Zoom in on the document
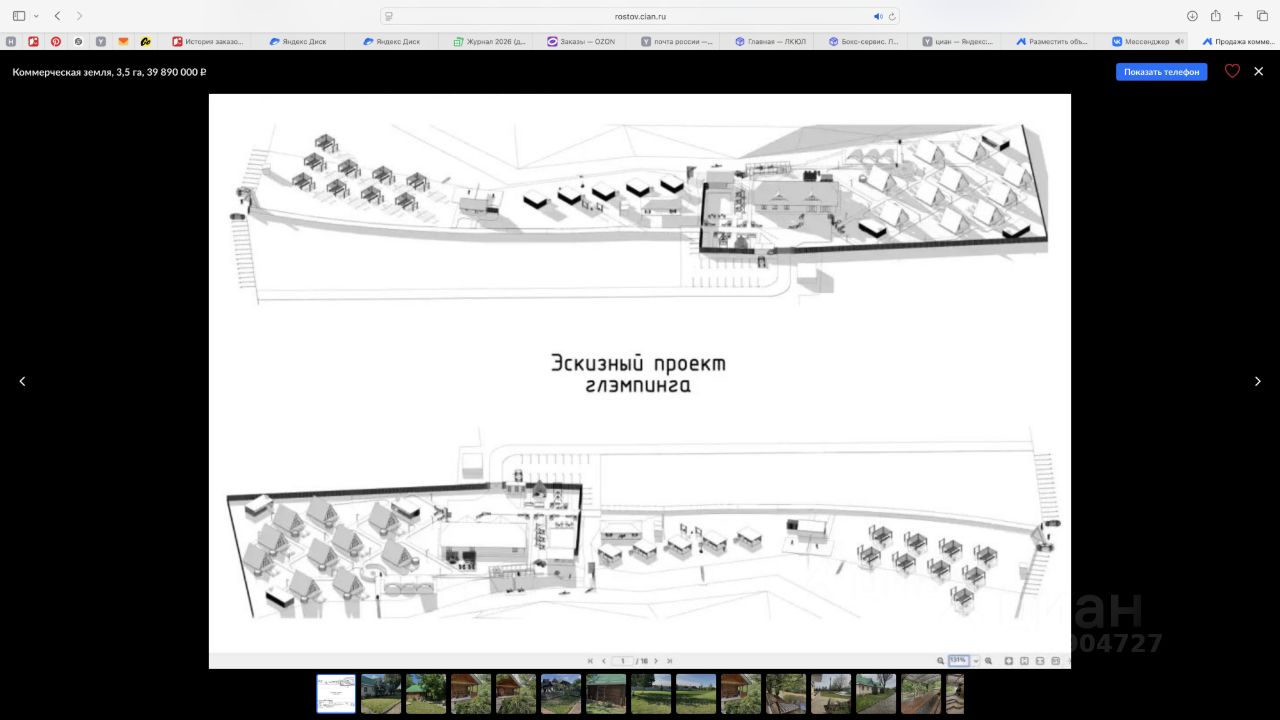 click(988, 661)
